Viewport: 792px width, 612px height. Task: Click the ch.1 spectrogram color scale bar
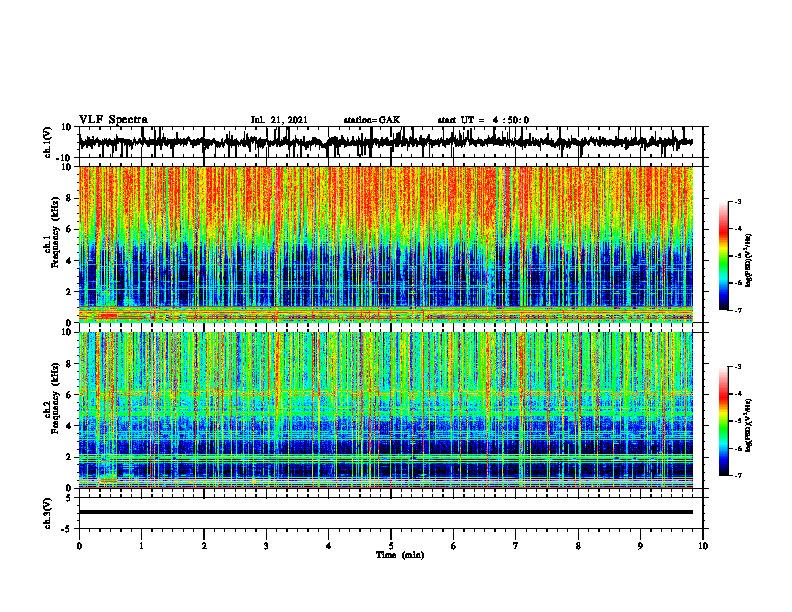[x=724, y=256]
